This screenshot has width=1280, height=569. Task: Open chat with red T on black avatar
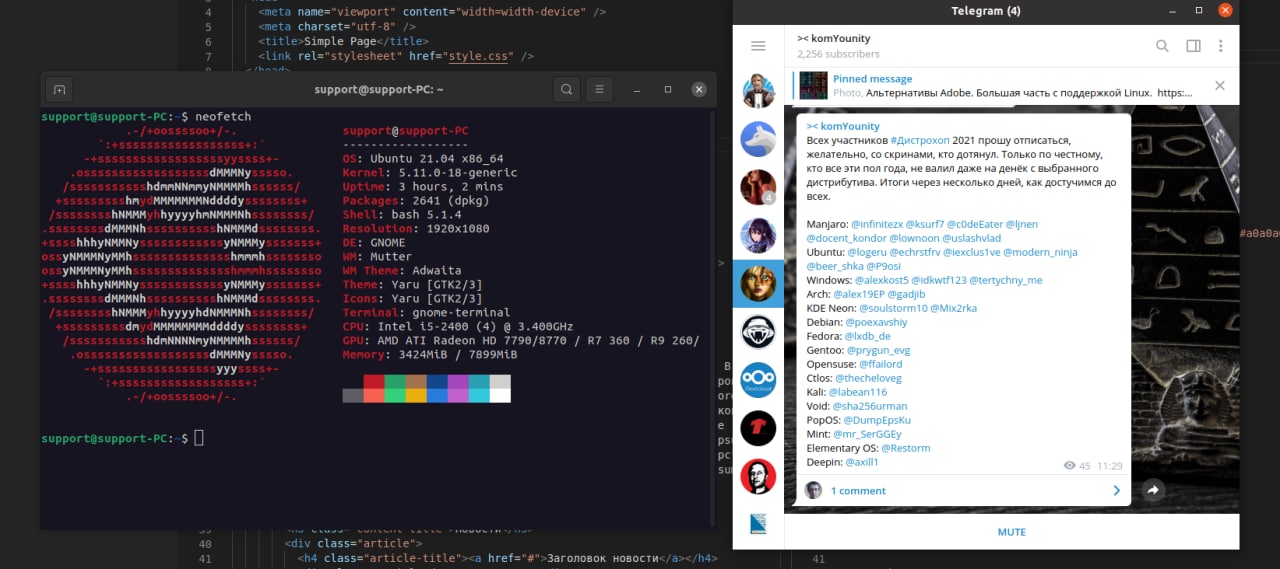(758, 427)
